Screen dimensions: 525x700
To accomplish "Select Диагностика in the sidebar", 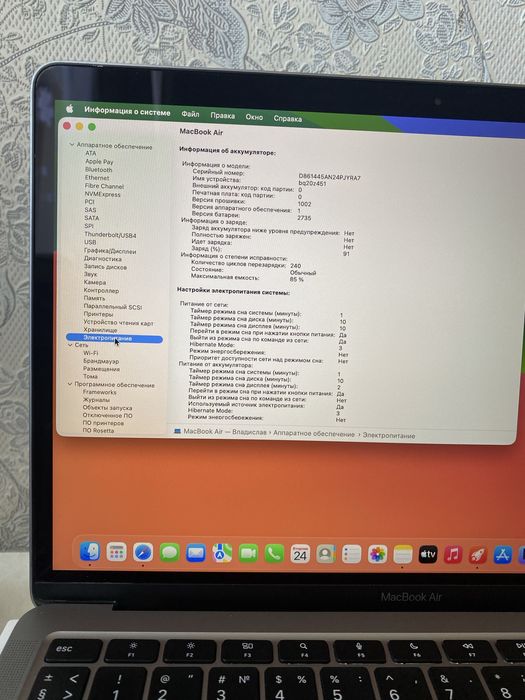I will [103, 259].
